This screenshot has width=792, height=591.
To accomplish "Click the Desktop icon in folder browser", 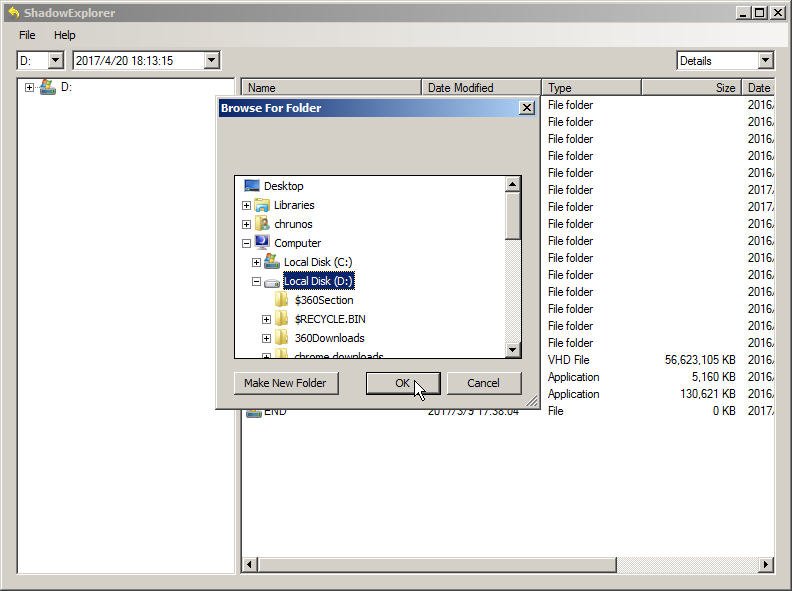I will tap(252, 186).
